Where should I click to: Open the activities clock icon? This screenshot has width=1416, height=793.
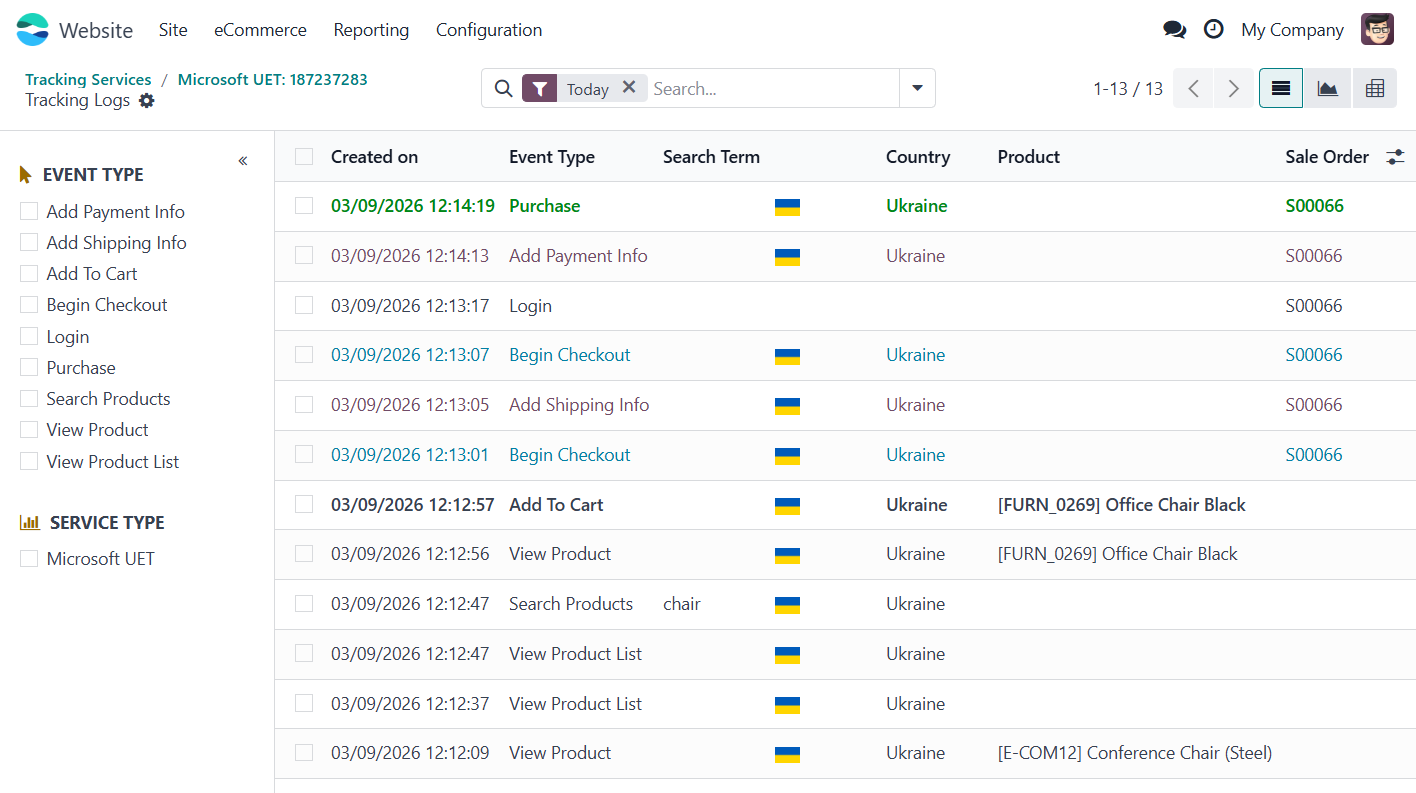1213,30
